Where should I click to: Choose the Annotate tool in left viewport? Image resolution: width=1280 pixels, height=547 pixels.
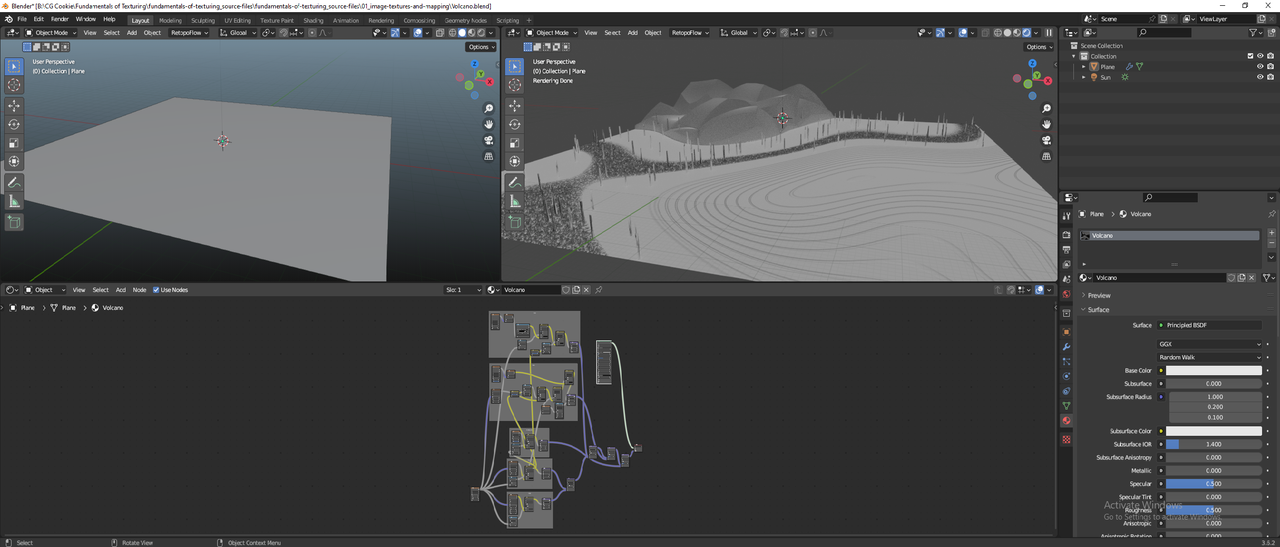[x=14, y=183]
